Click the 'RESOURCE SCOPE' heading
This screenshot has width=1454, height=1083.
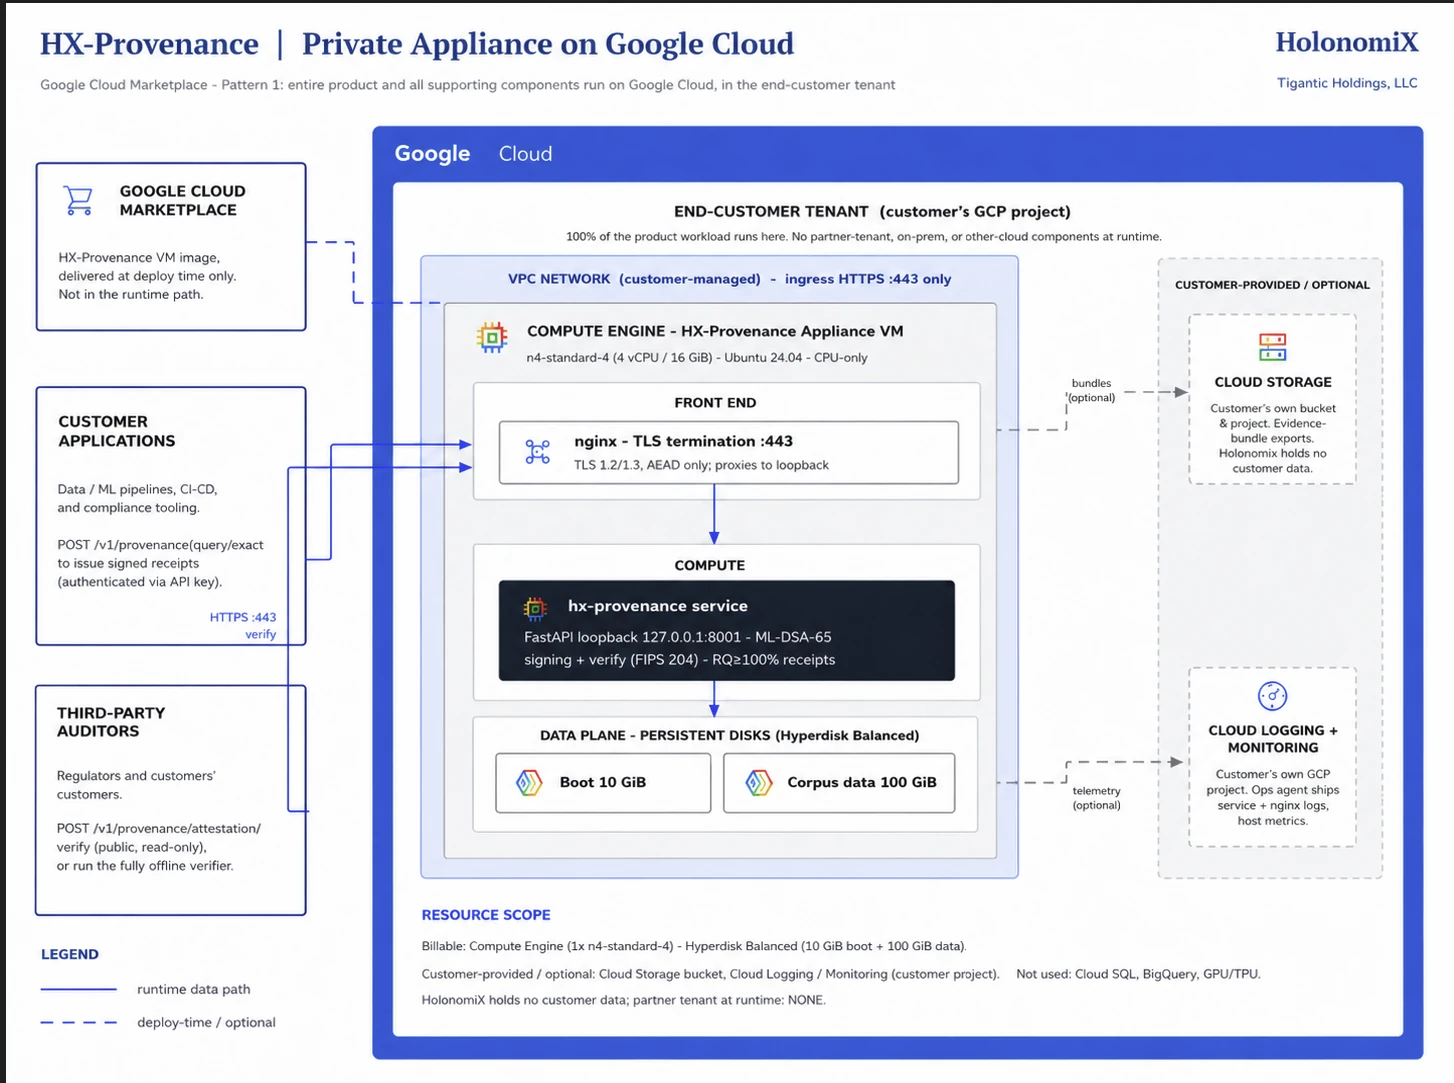pyautogui.click(x=486, y=915)
